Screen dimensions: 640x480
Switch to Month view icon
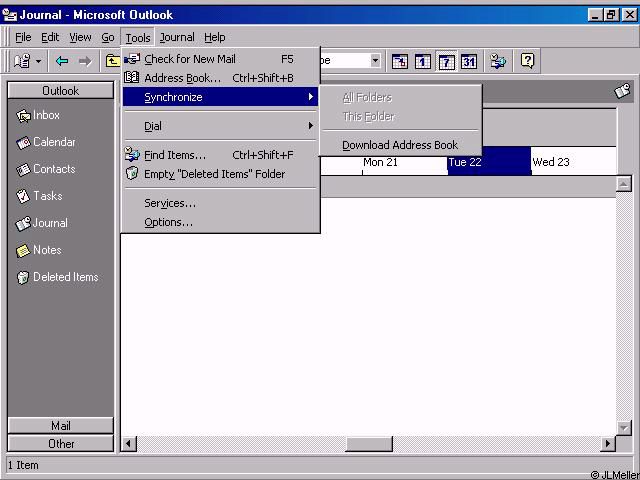coord(469,62)
